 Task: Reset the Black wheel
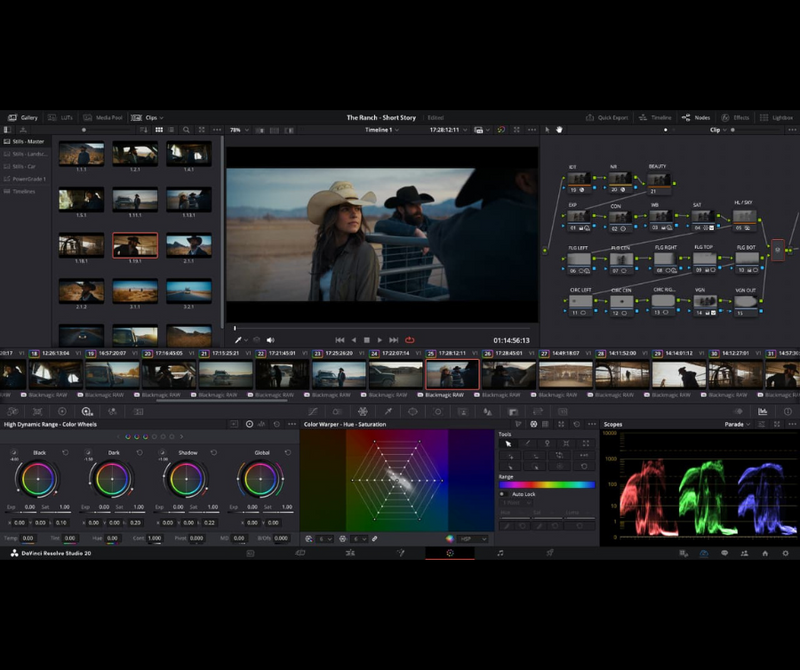(65, 453)
